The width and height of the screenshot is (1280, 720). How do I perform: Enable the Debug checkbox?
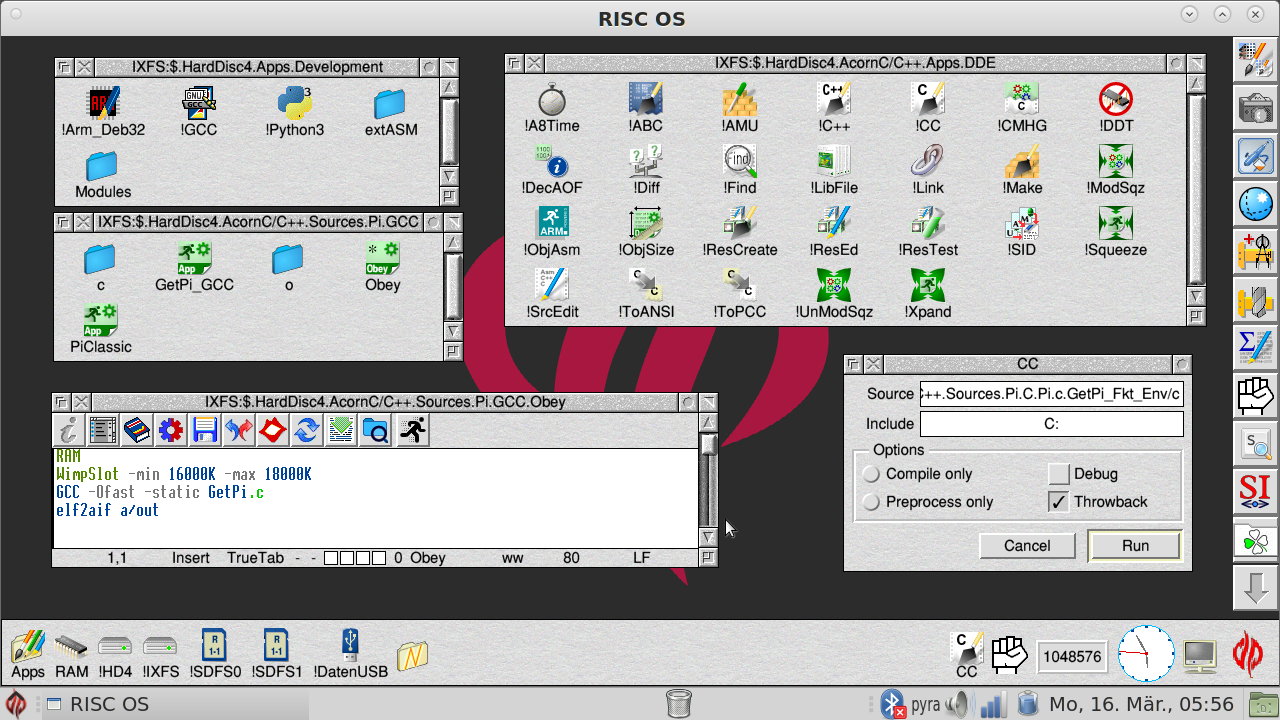click(x=1057, y=474)
